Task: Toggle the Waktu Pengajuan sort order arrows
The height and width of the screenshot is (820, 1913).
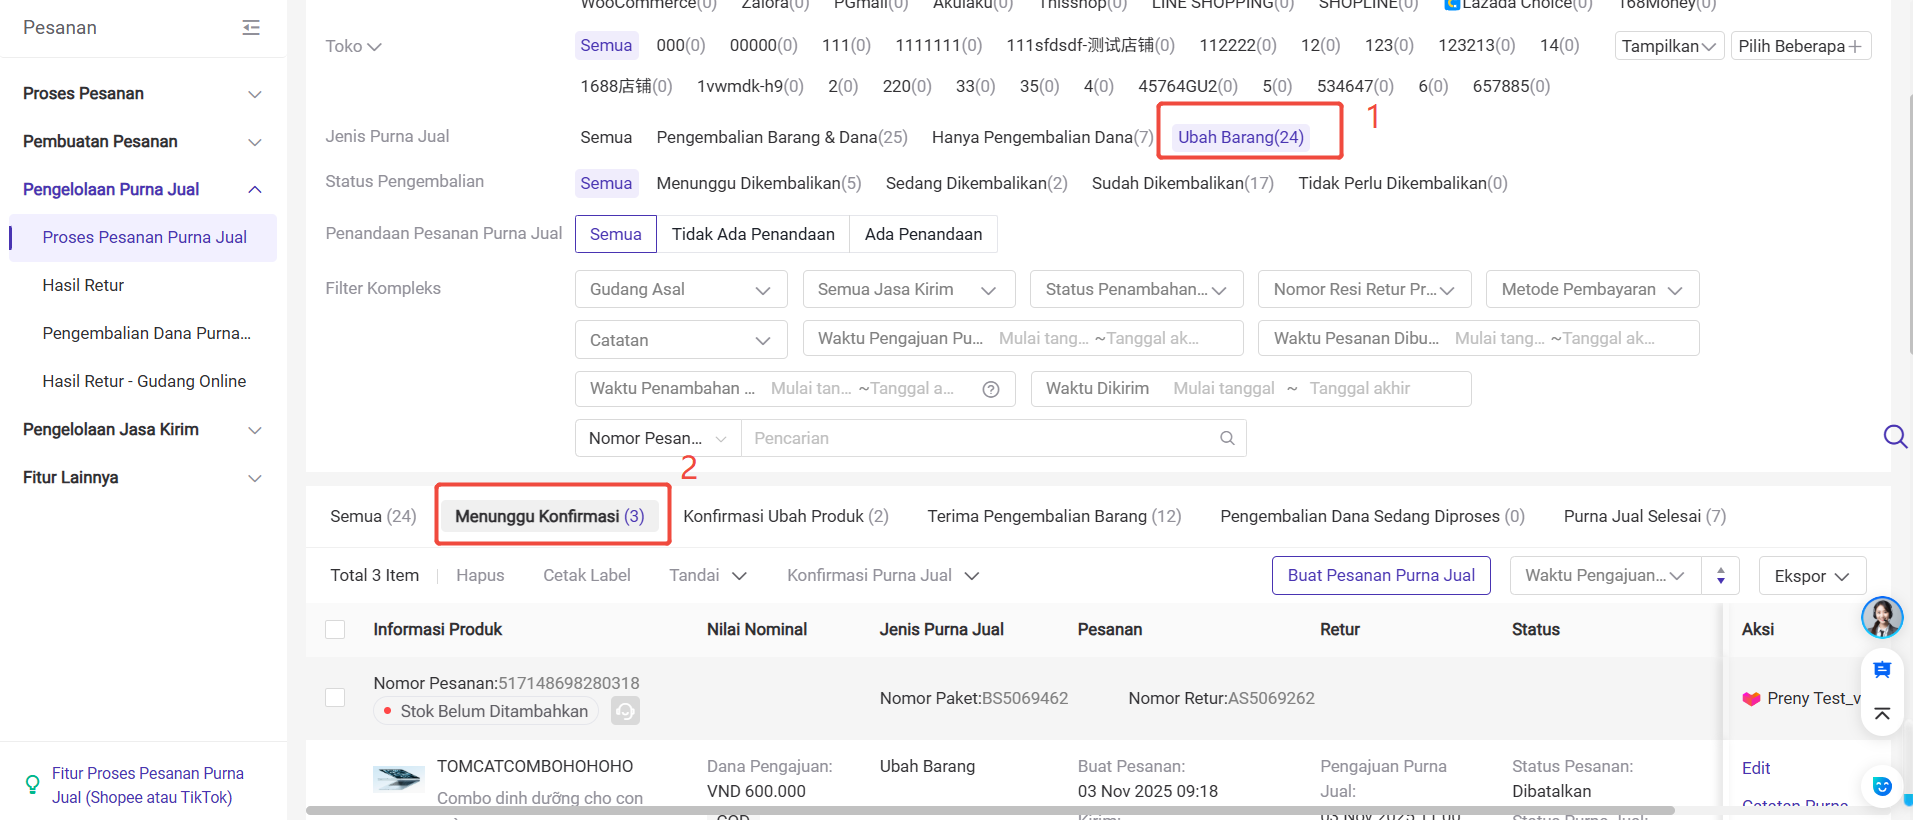Action: click(1720, 576)
